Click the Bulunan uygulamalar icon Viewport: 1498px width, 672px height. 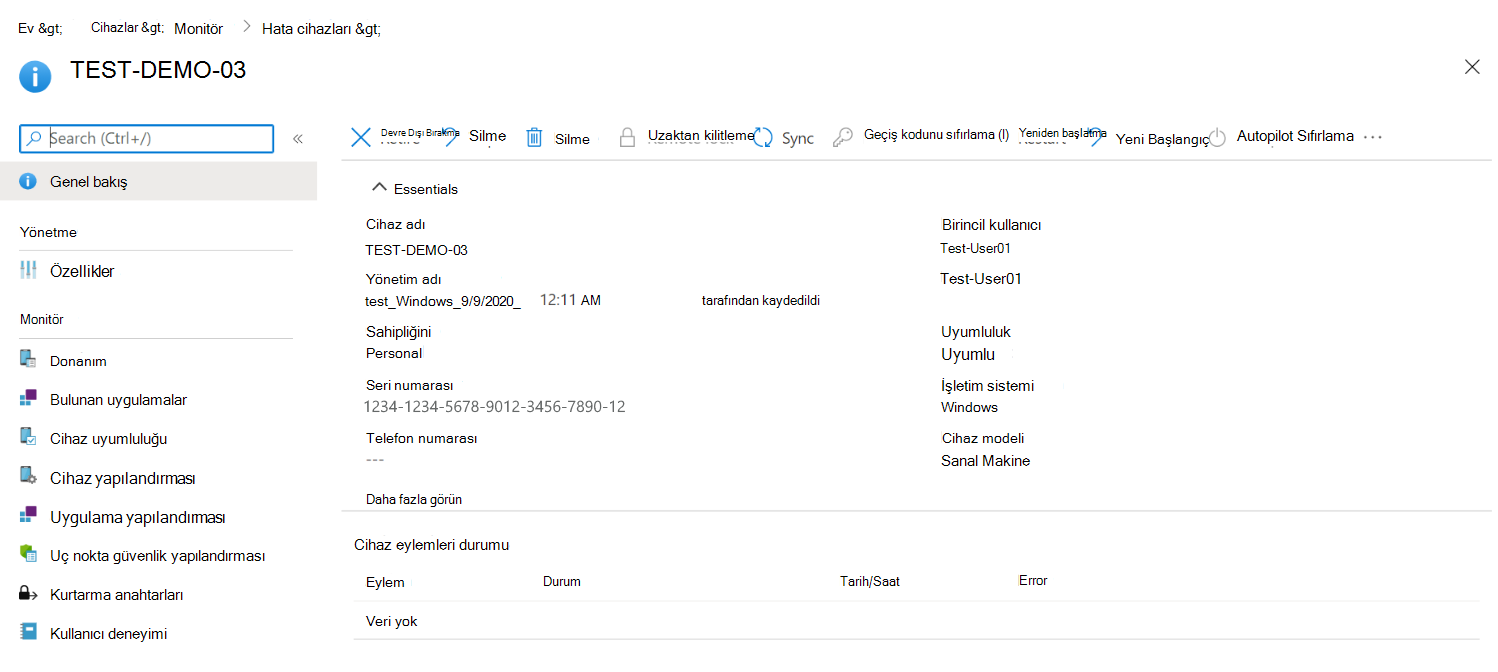[x=28, y=399]
